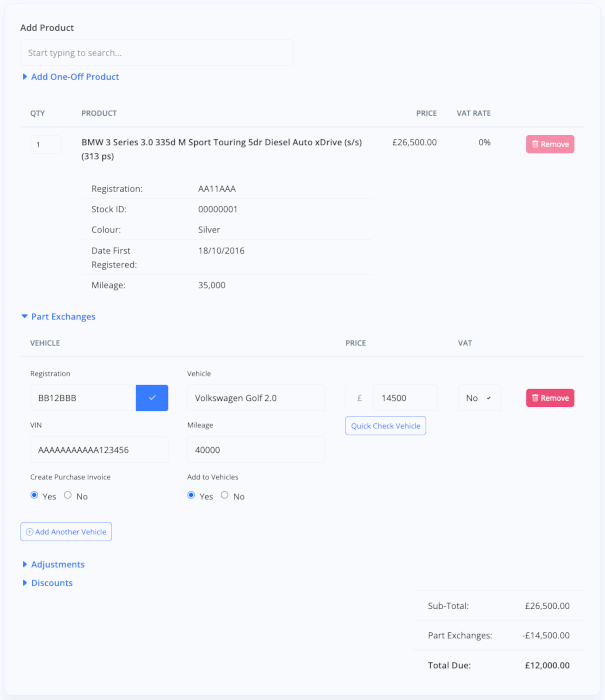
Task: Click the Sub-Total amount £26,500.00
Action: [547, 606]
